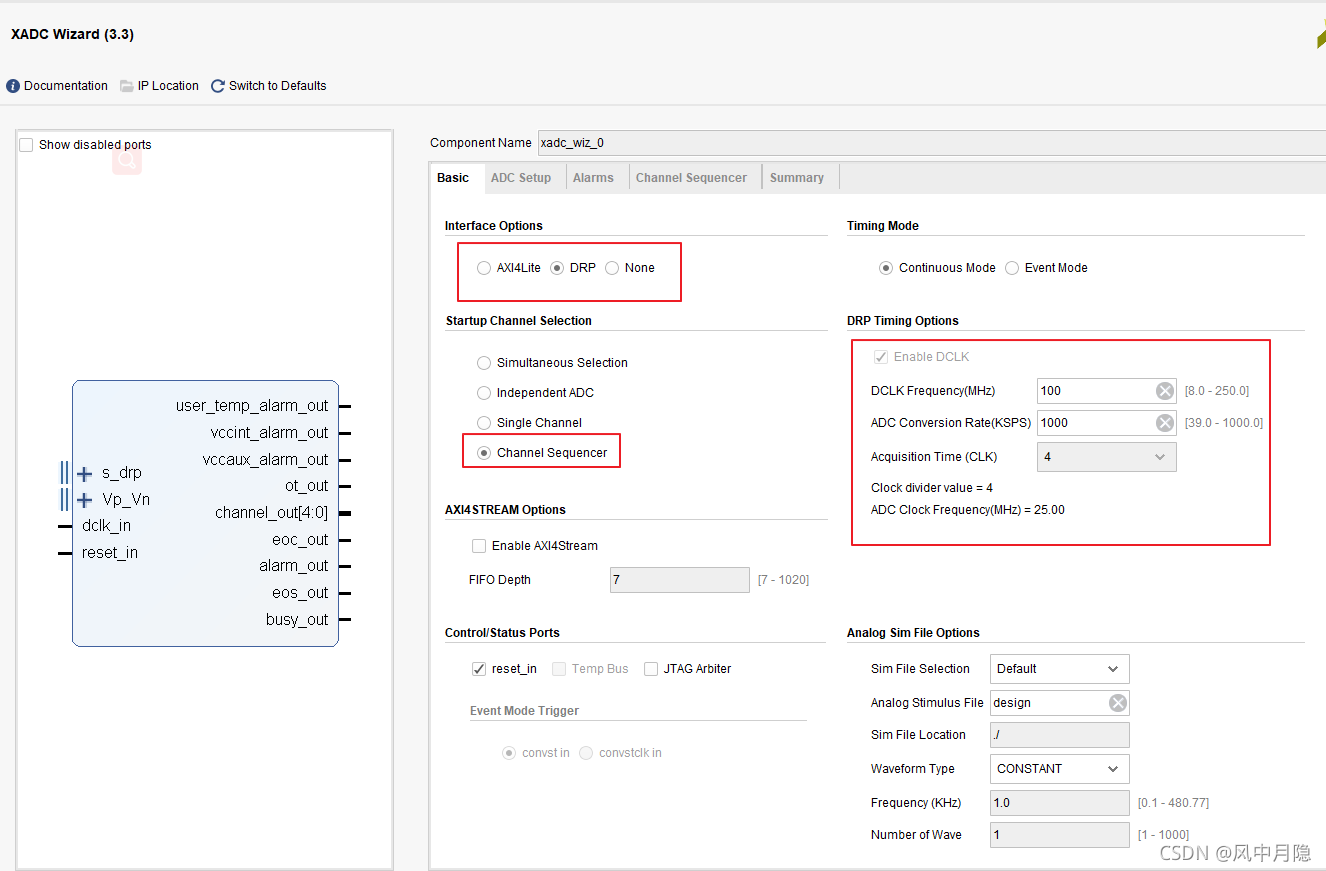Clear the DCLK Frequency field

tap(1165, 391)
